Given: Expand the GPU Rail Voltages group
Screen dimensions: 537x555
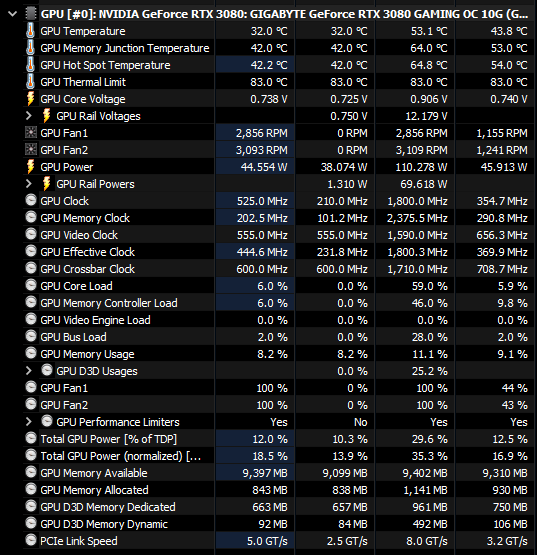Looking at the screenshot, I should (29, 116).
